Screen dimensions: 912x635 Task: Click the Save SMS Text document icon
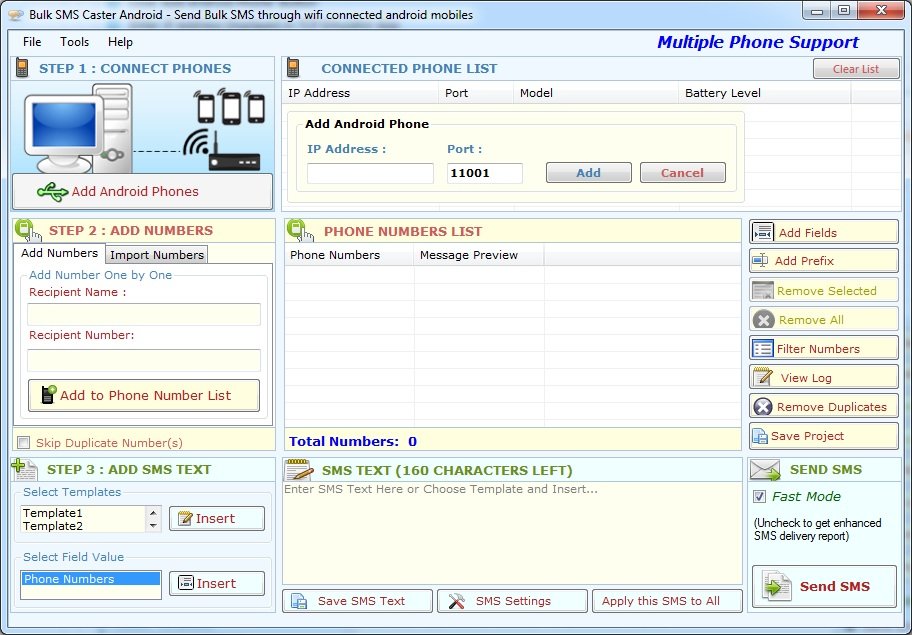299,601
